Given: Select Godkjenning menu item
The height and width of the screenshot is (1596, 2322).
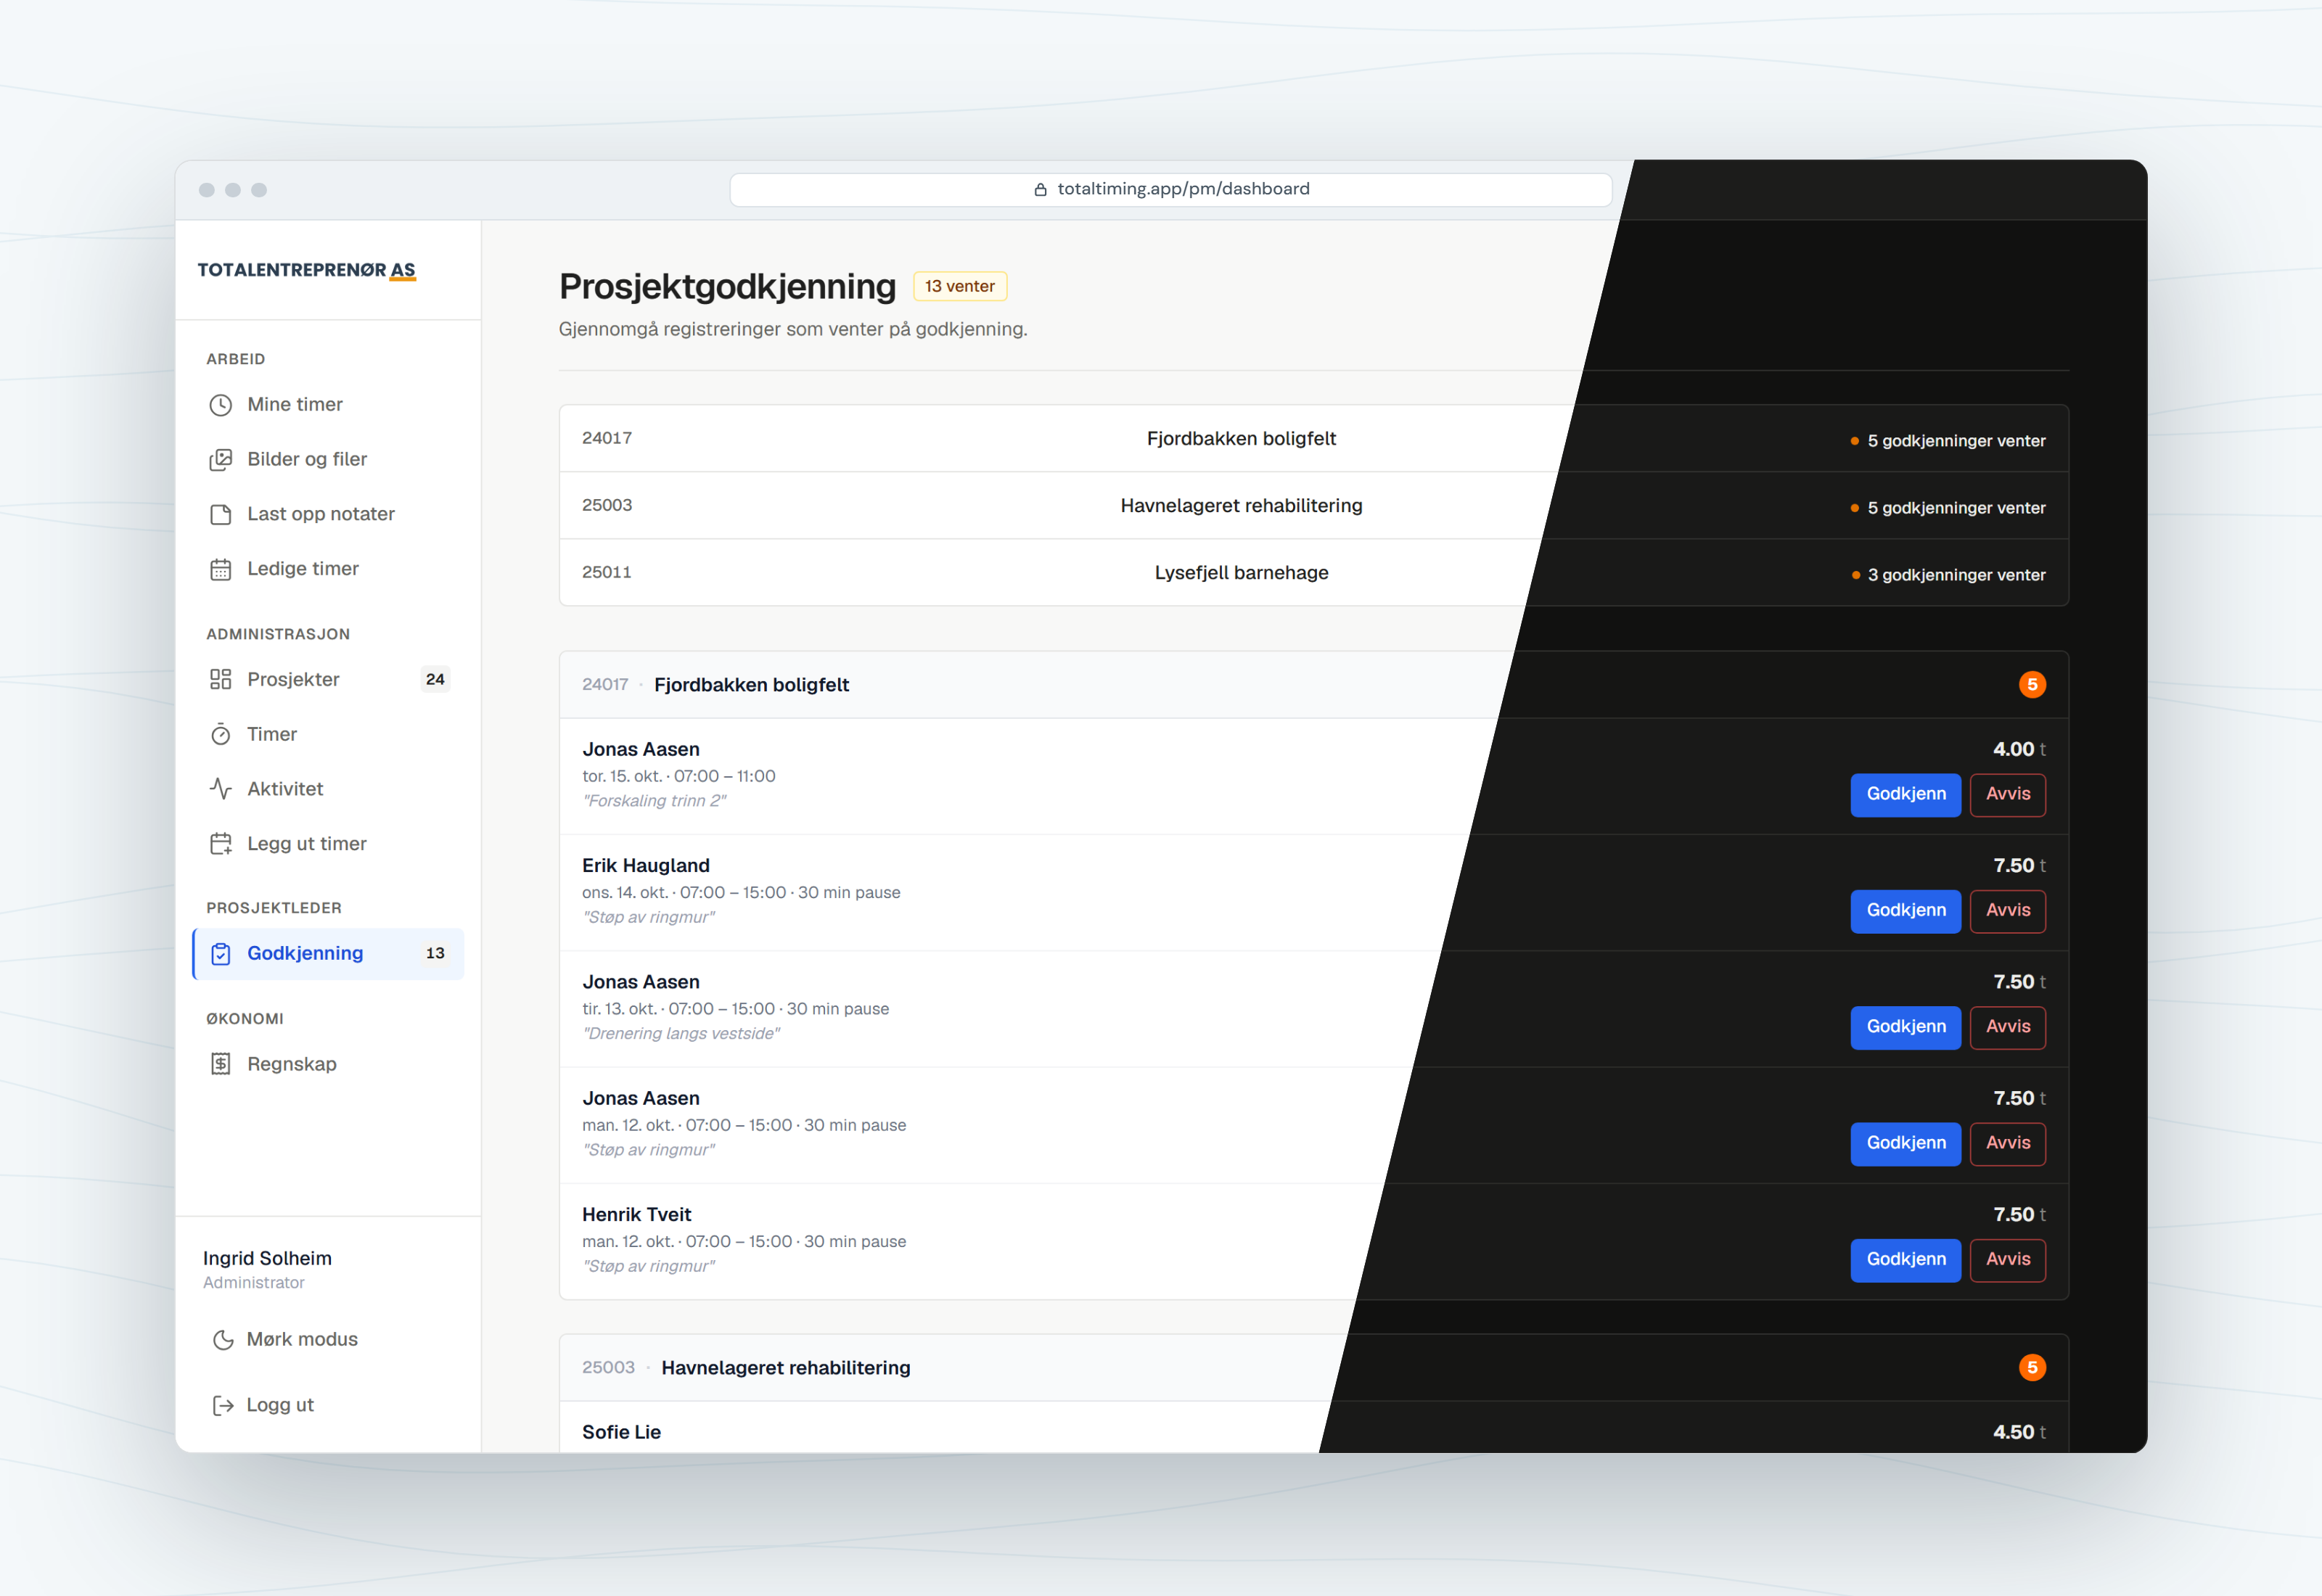Looking at the screenshot, I should click(328, 954).
